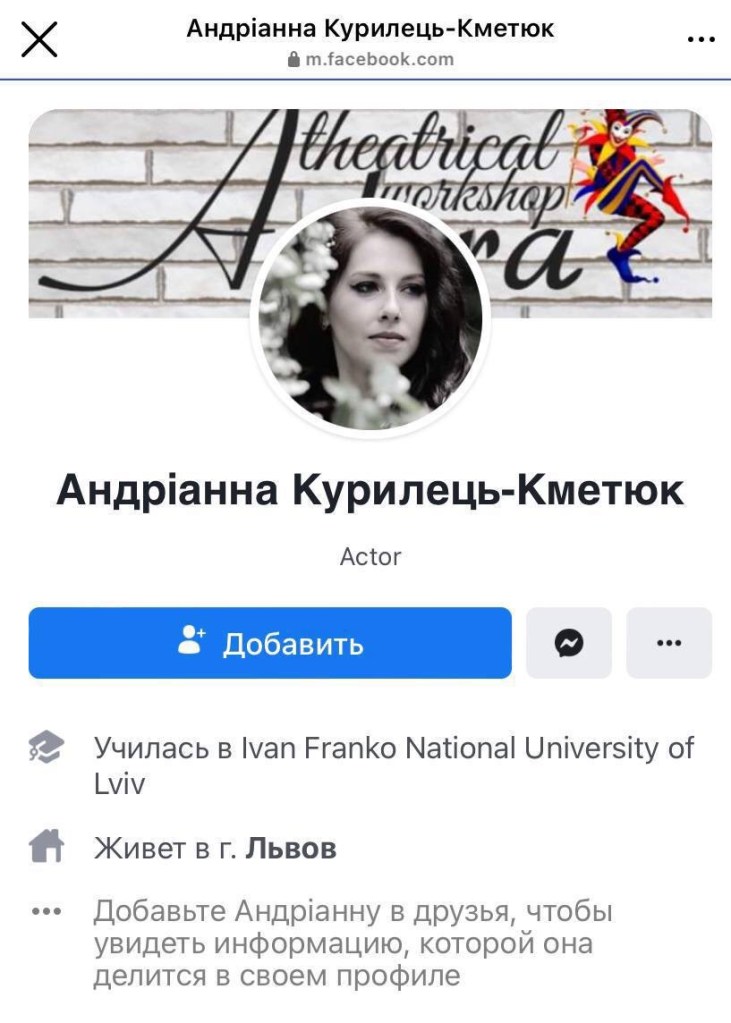Open the browser options three-dot menu at top
The image size is (731, 1023).
[x=702, y=40]
